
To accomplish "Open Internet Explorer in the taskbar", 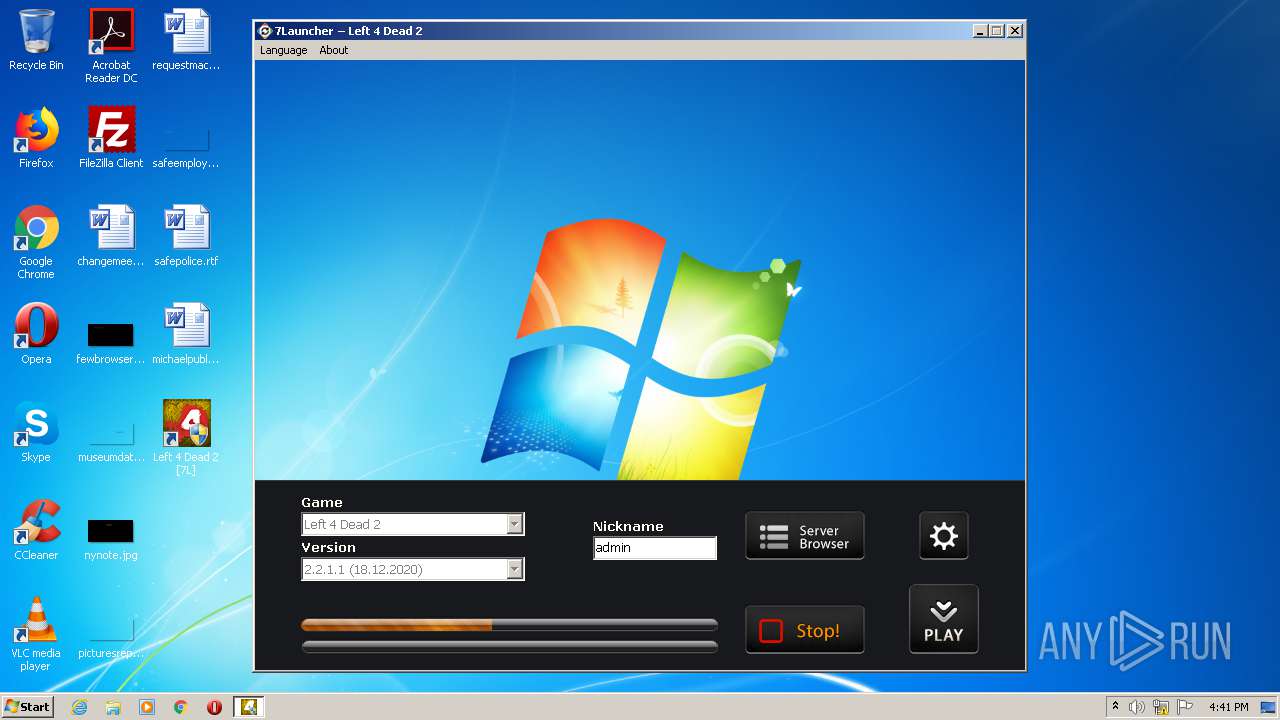I will 79,707.
